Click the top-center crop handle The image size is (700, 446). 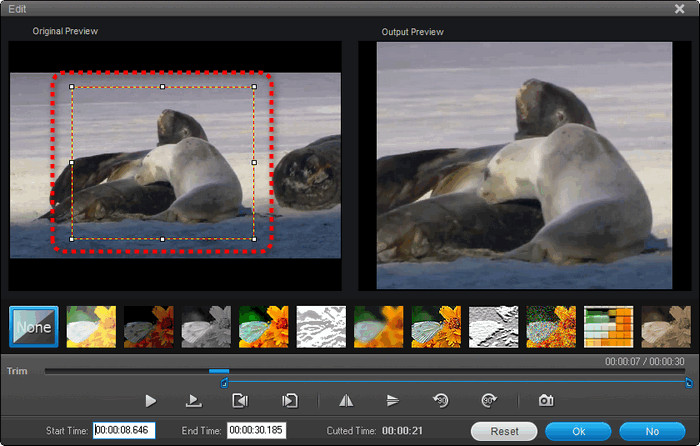click(163, 87)
